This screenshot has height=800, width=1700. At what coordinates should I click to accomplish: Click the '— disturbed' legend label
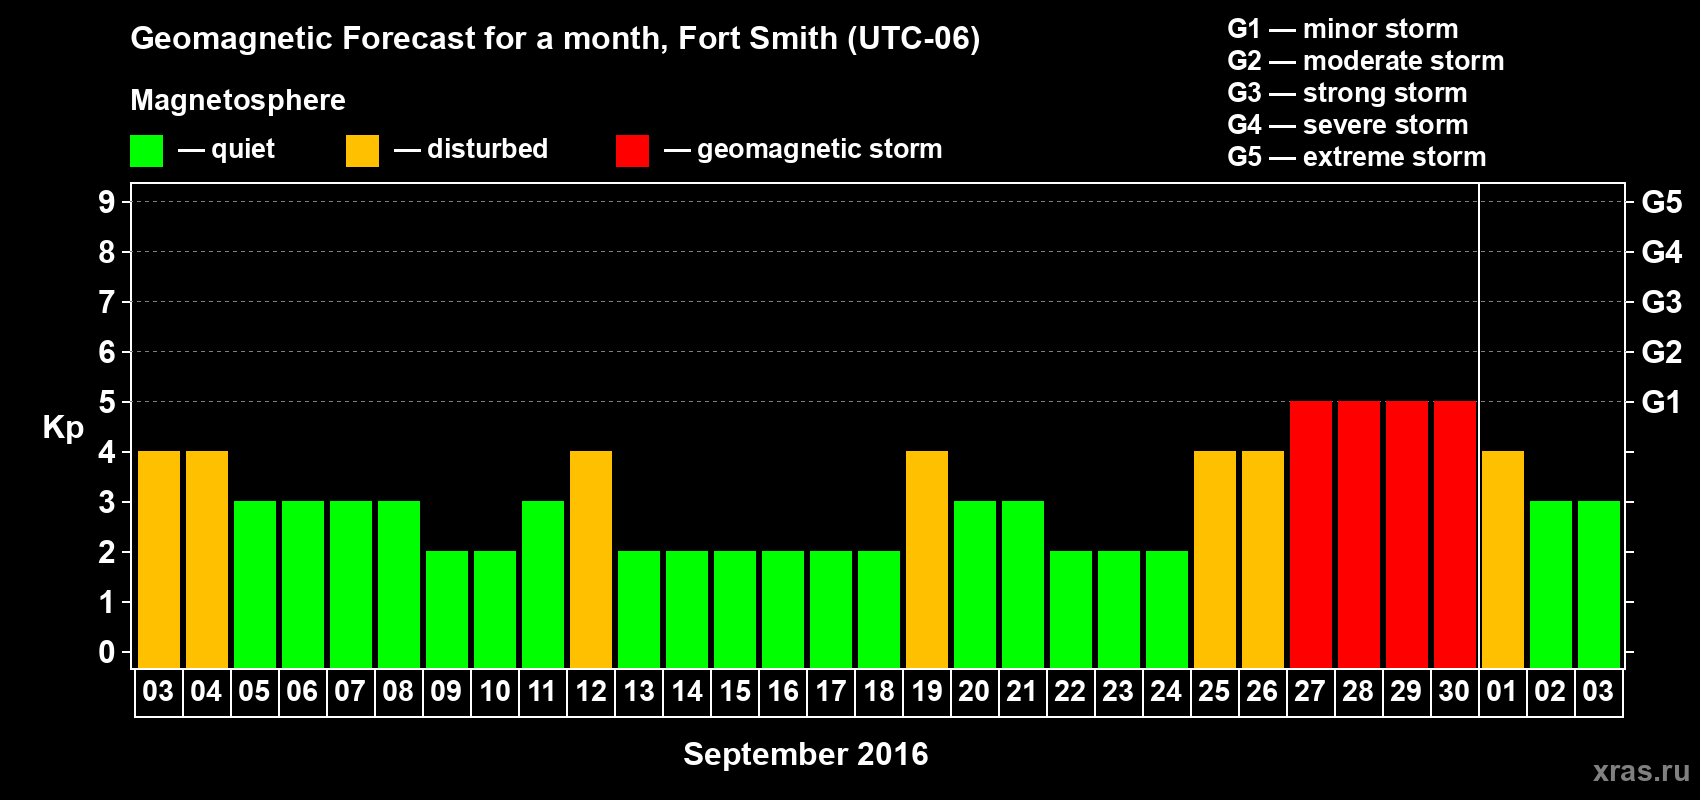[471, 149]
